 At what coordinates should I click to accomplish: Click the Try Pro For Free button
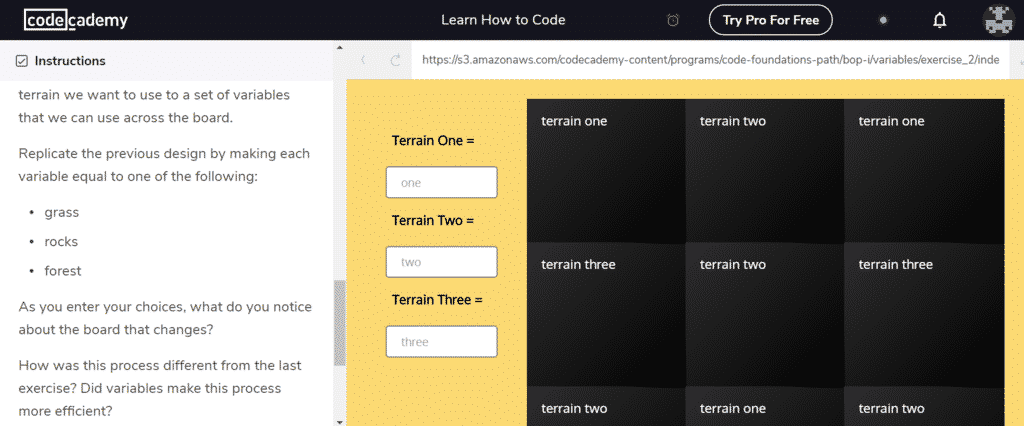tap(771, 20)
